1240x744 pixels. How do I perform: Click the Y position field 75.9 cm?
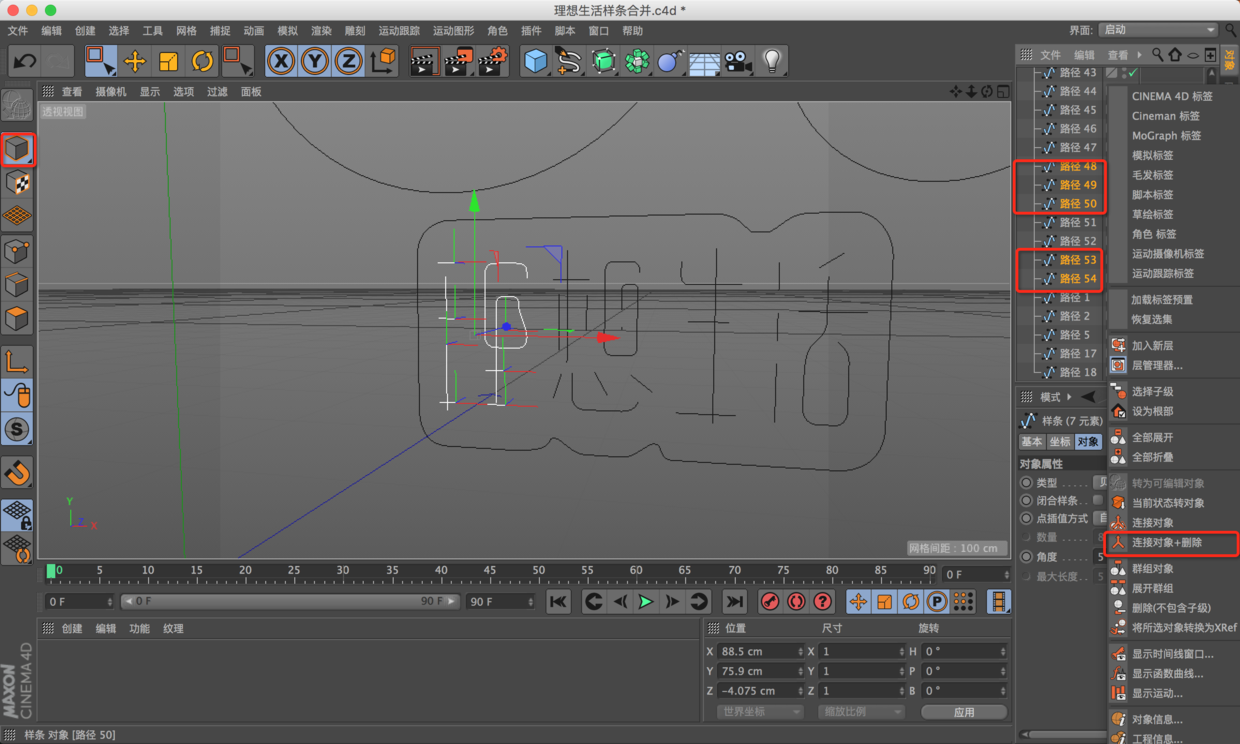point(762,671)
